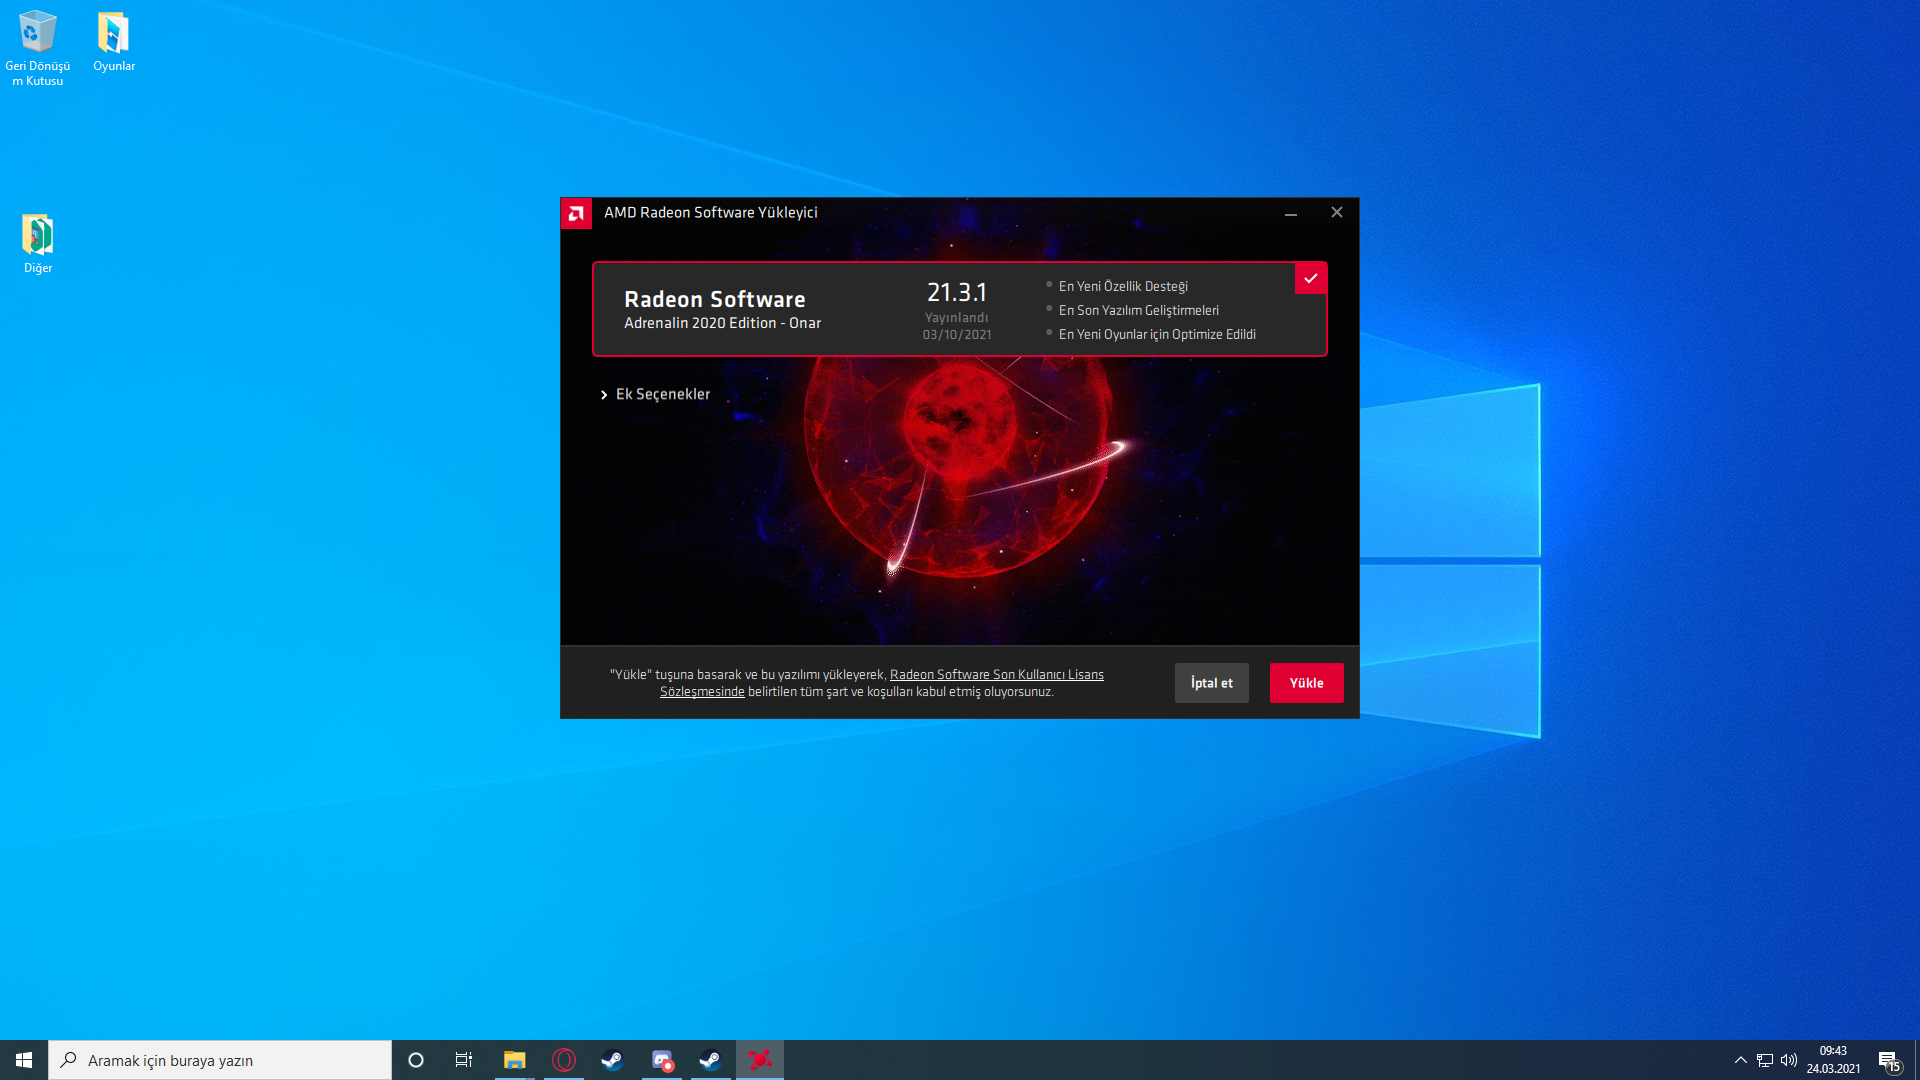Open the volume control in the tray
This screenshot has height=1080, width=1920.
pyautogui.click(x=1789, y=1060)
